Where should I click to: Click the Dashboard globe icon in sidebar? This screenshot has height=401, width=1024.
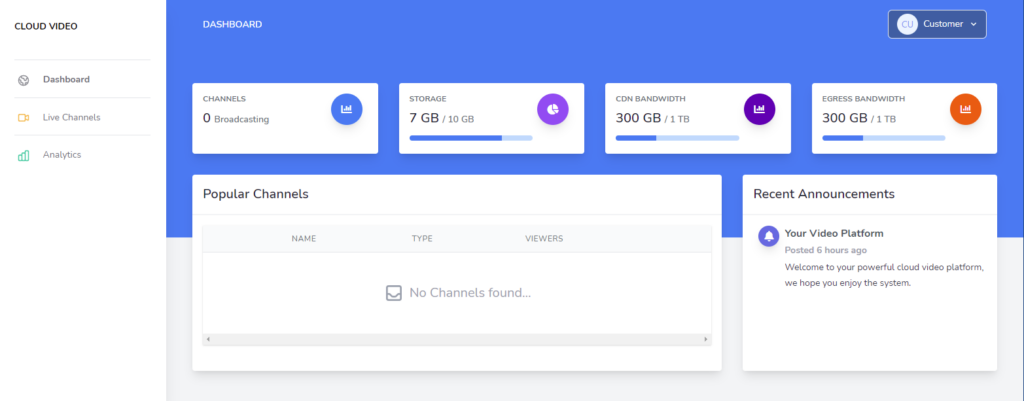(x=24, y=80)
